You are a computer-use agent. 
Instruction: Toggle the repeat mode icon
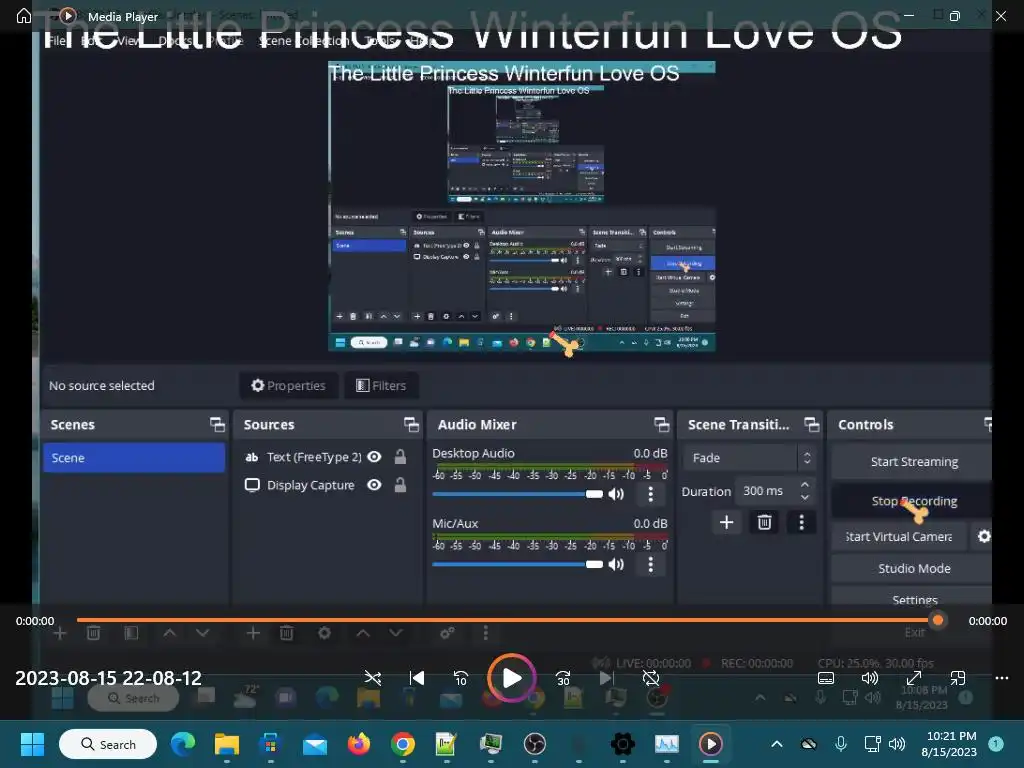651,678
